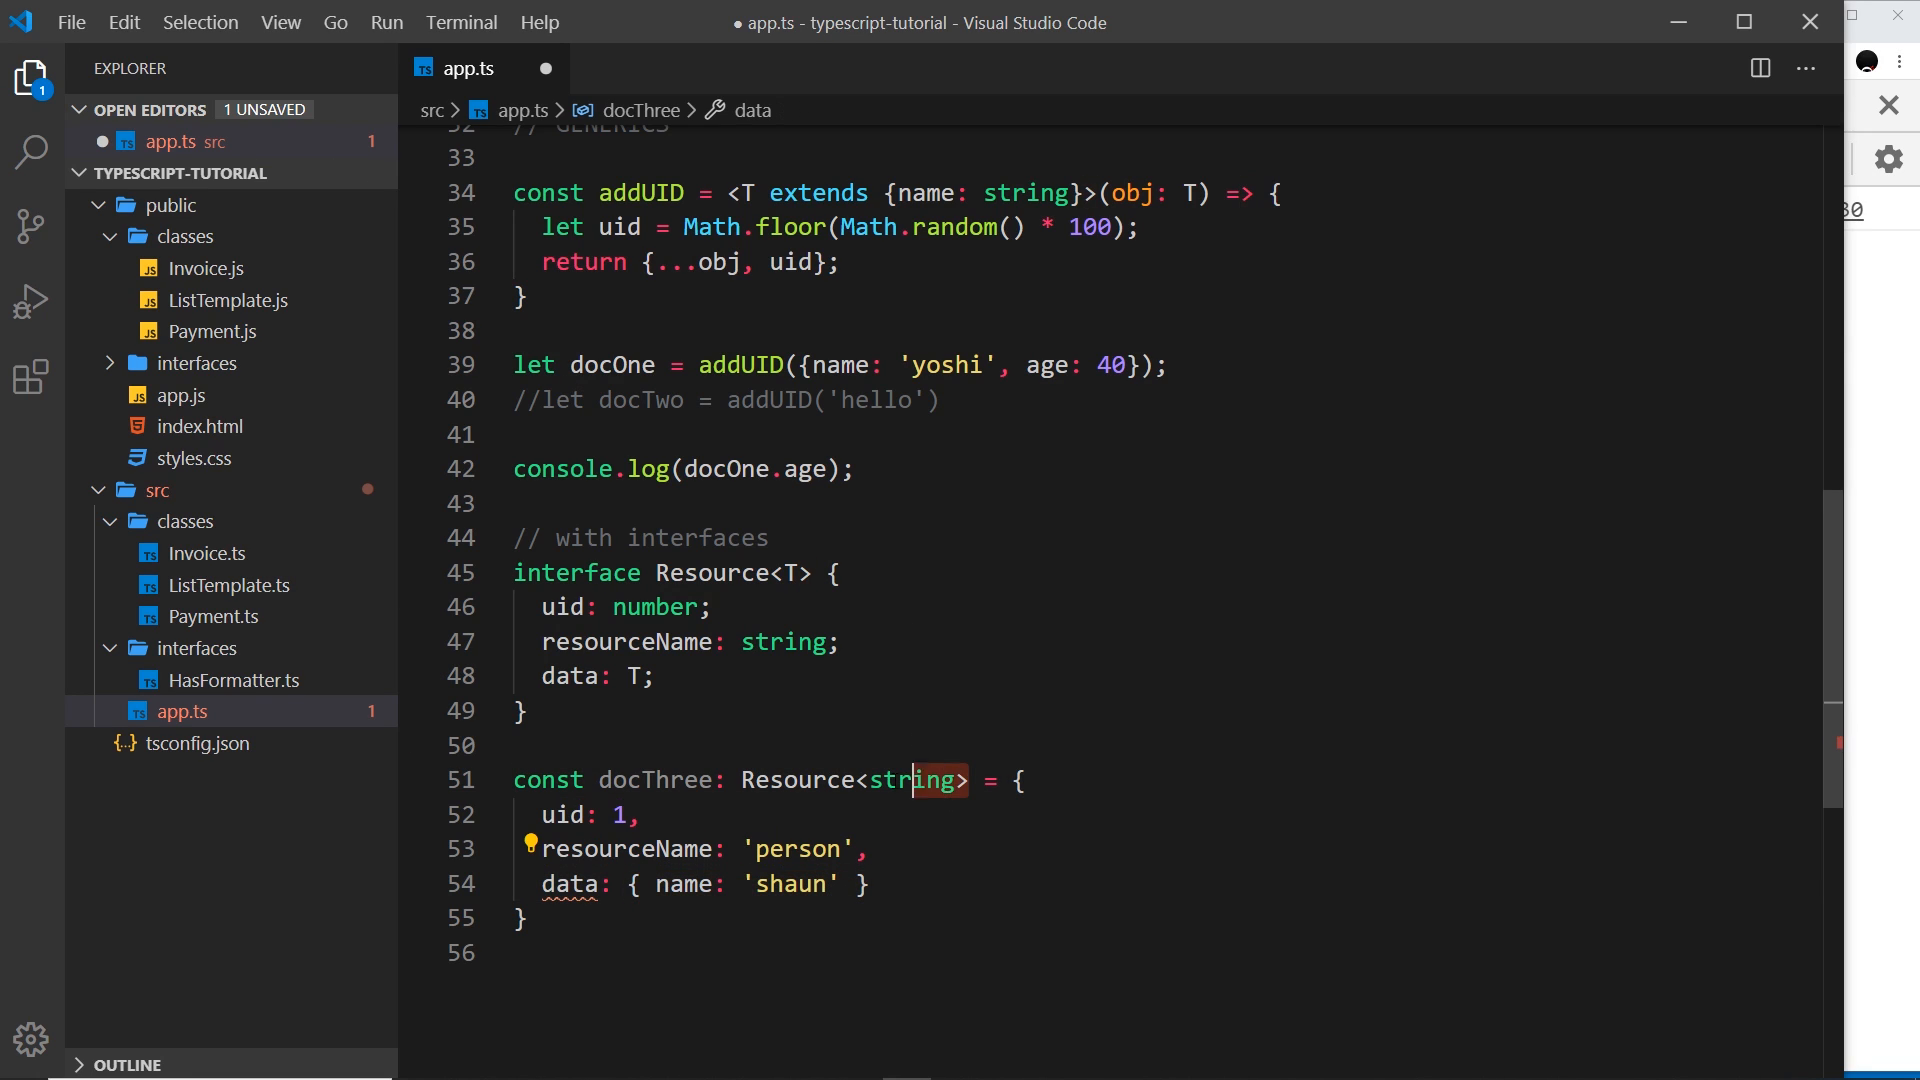
Task: Open HasFormatter.ts in src interfaces
Action: pyautogui.click(x=234, y=680)
